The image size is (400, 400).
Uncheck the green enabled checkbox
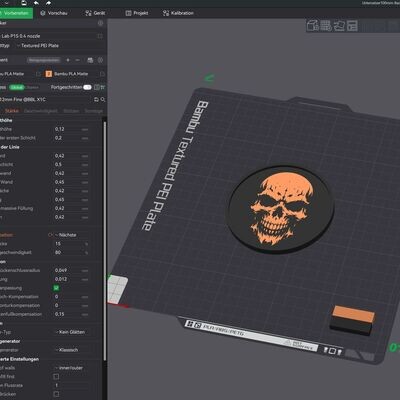[56, 288]
